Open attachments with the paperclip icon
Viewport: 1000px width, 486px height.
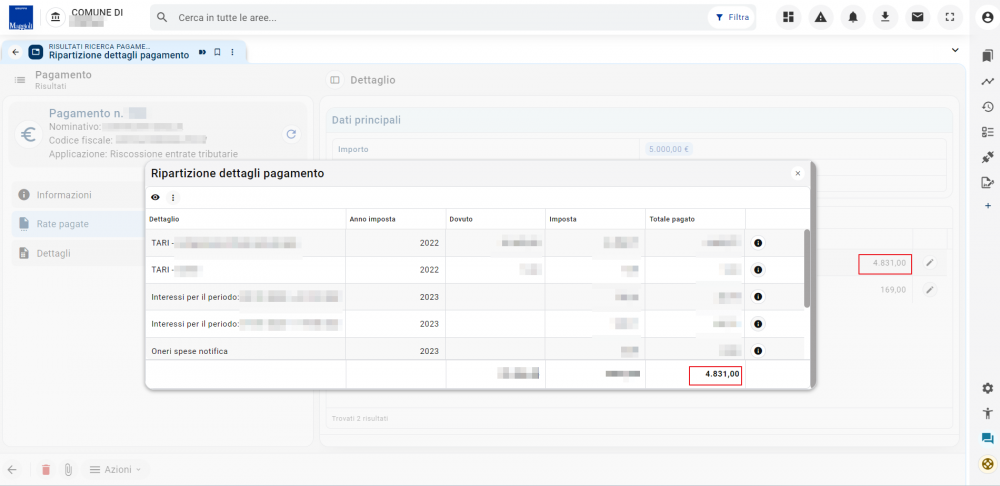(x=68, y=469)
